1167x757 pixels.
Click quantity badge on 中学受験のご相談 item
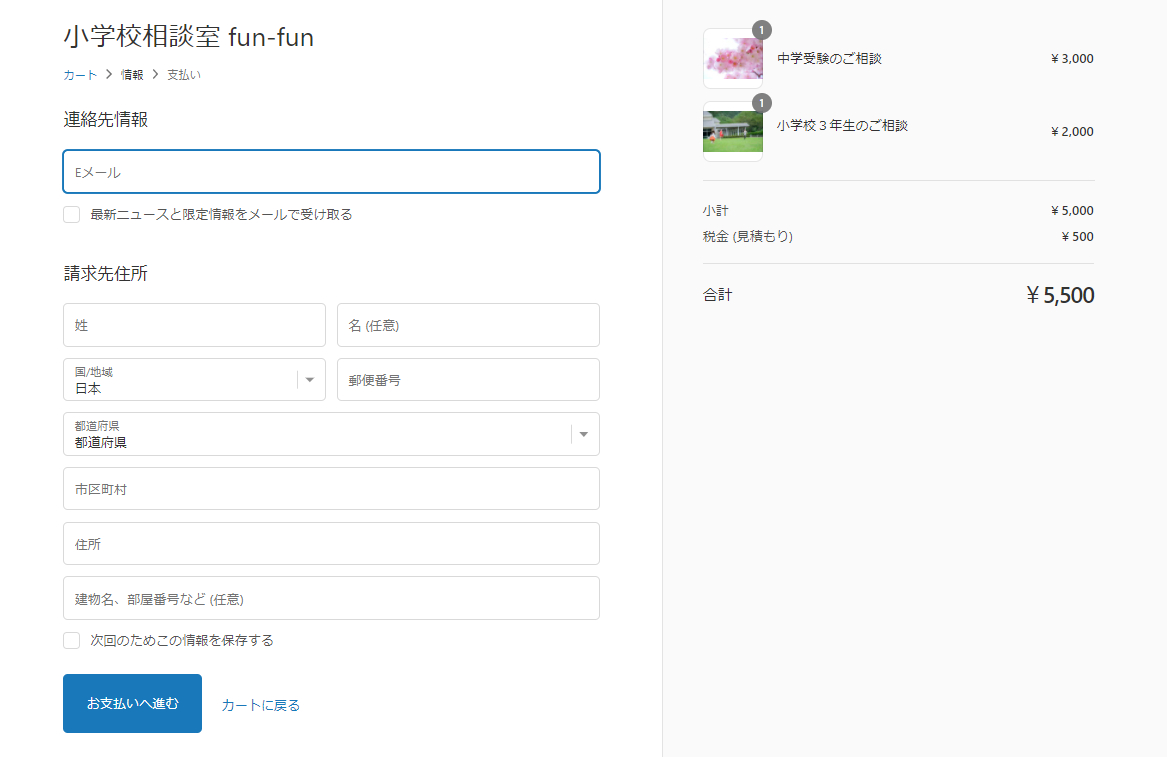pos(761,31)
